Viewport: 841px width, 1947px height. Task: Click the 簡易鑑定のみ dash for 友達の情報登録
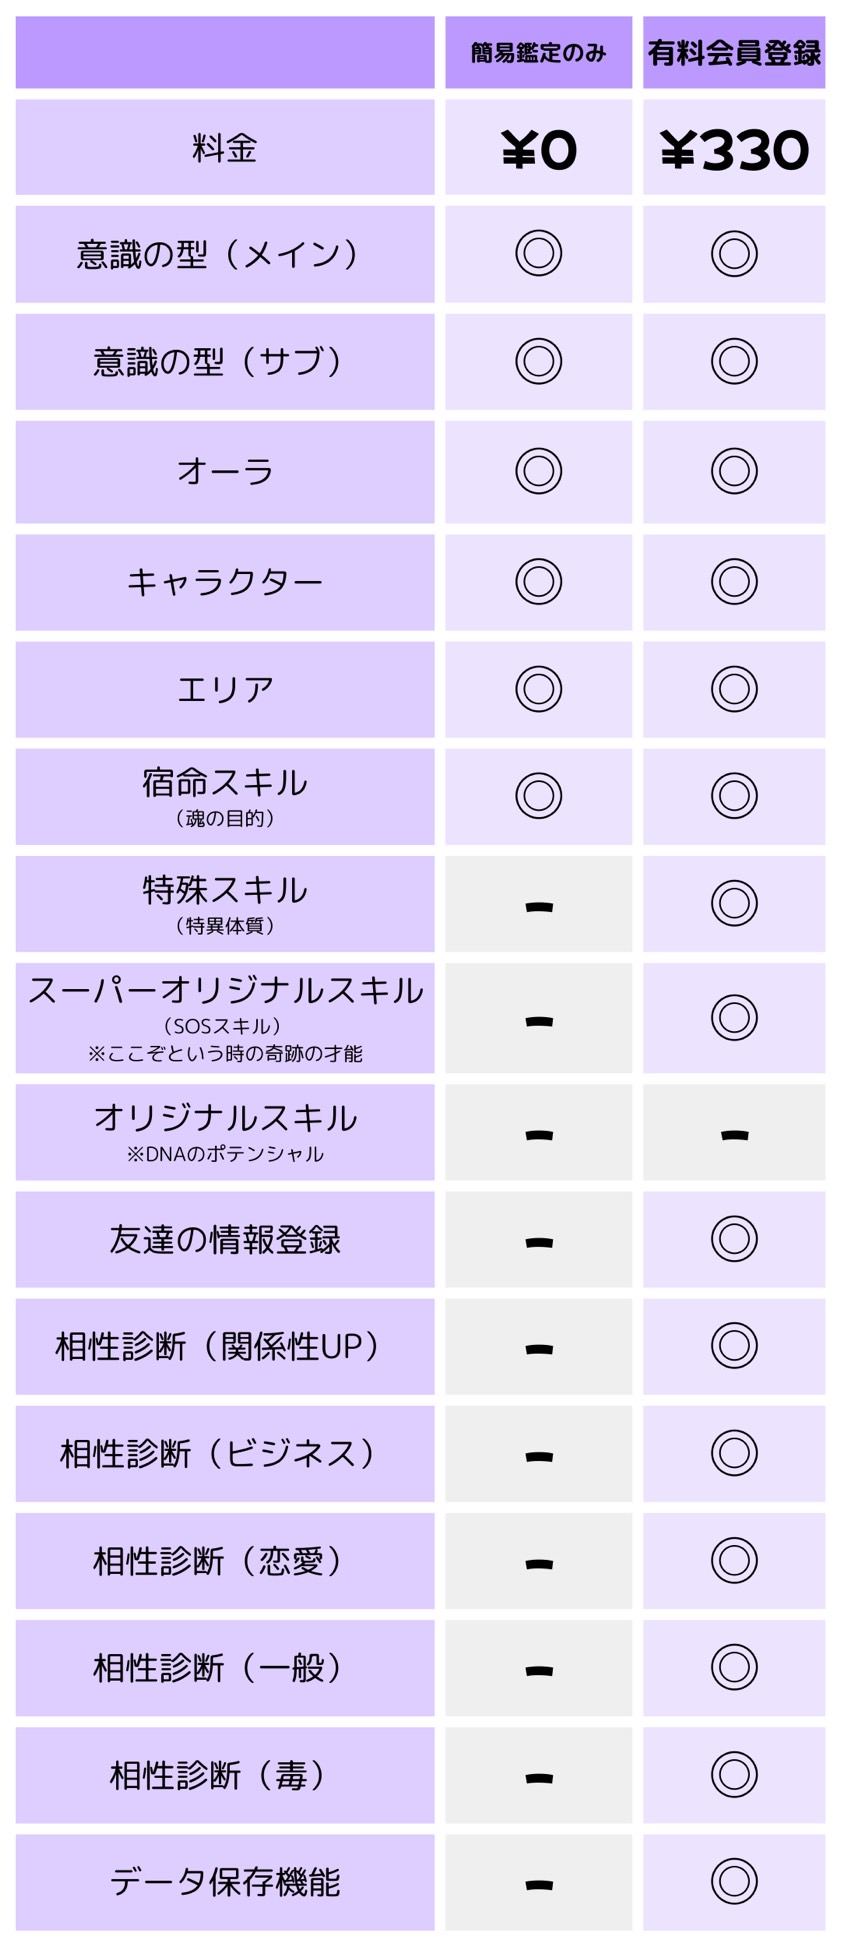(538, 1242)
